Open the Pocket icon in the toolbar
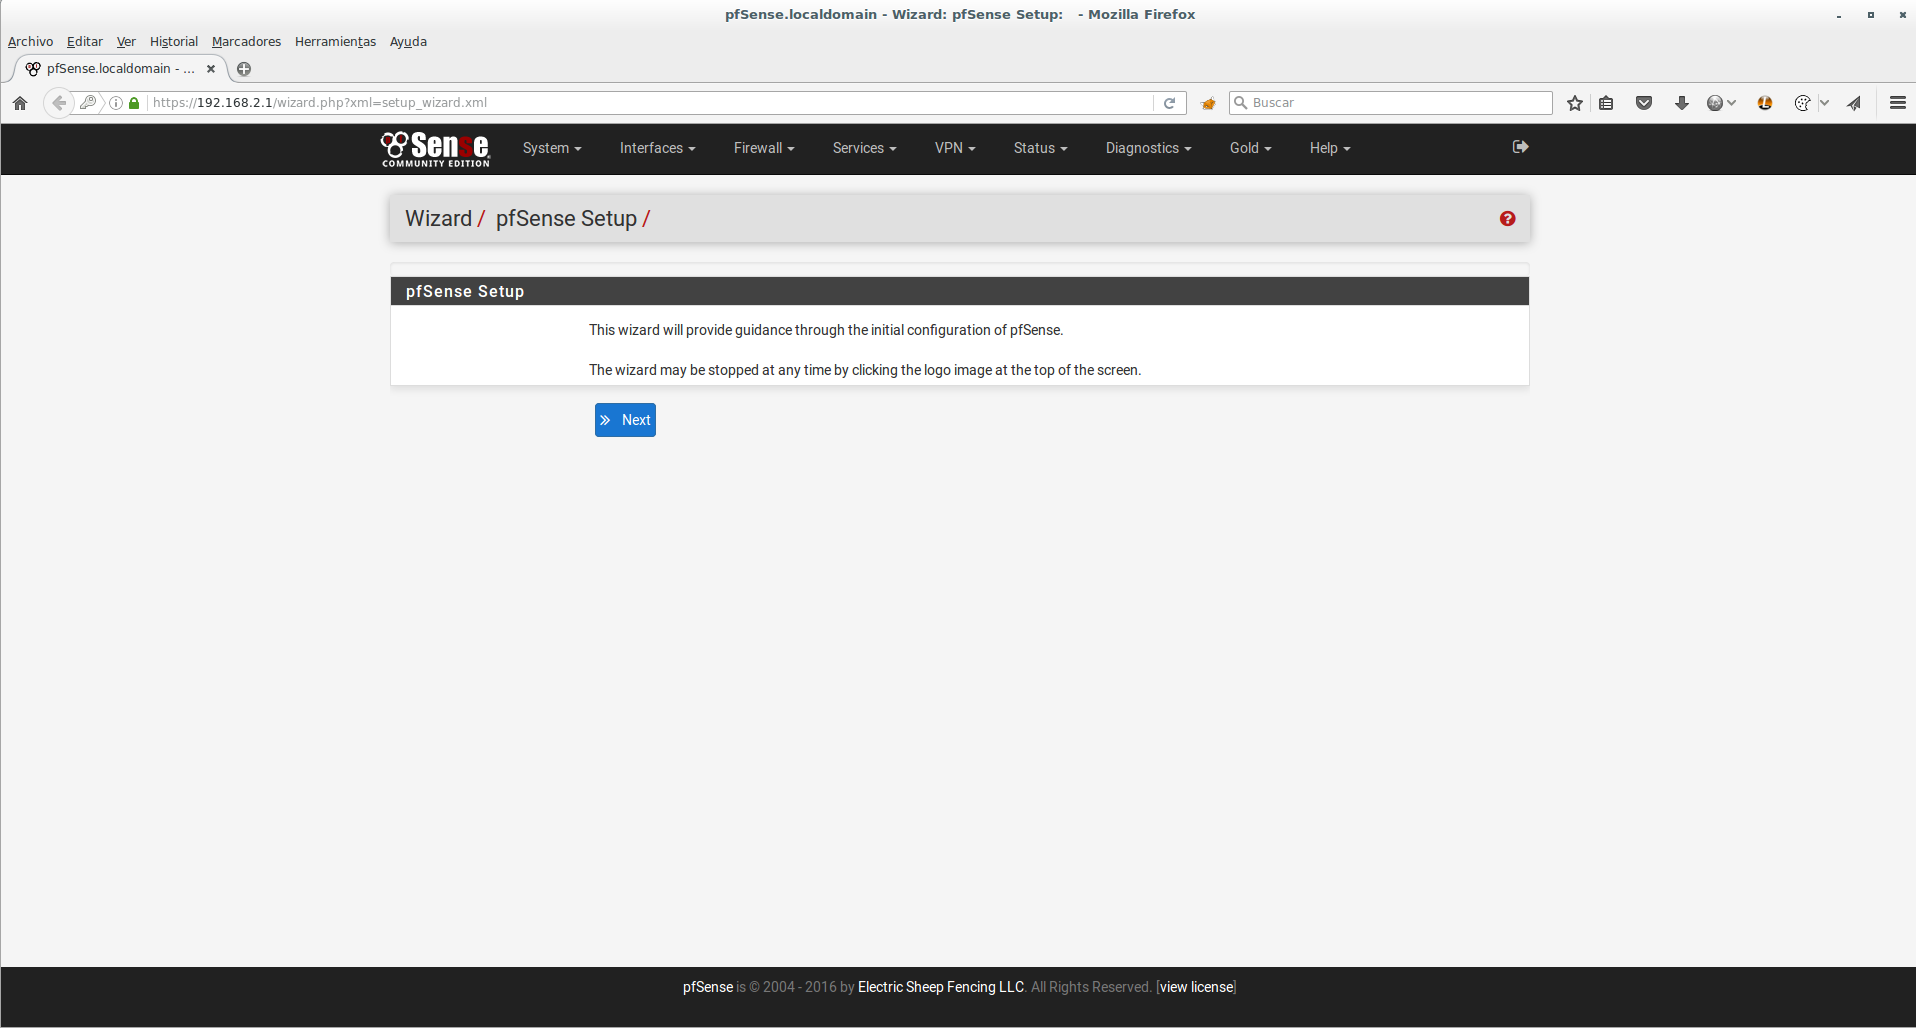Screen dimensions: 1916x1028 pyautogui.click(x=1643, y=103)
